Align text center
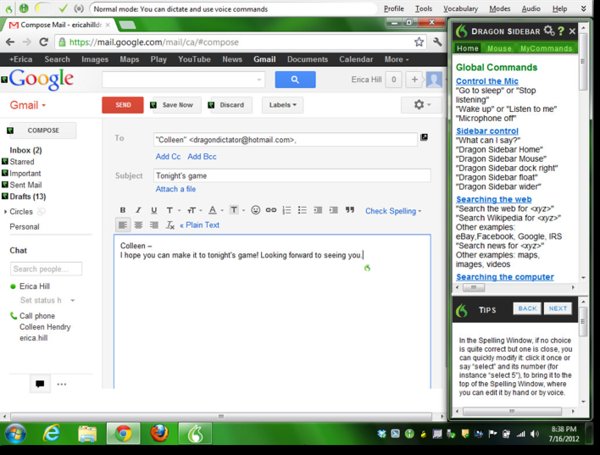 point(139,225)
